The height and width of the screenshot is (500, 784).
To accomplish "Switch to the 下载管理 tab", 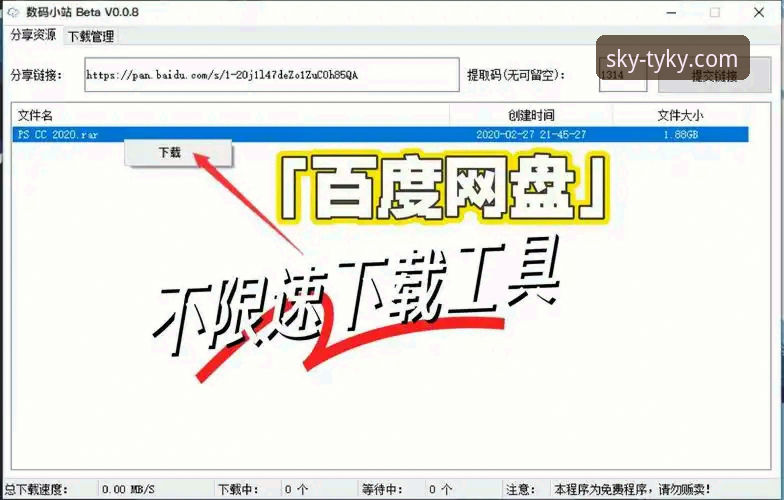I will (91, 36).
